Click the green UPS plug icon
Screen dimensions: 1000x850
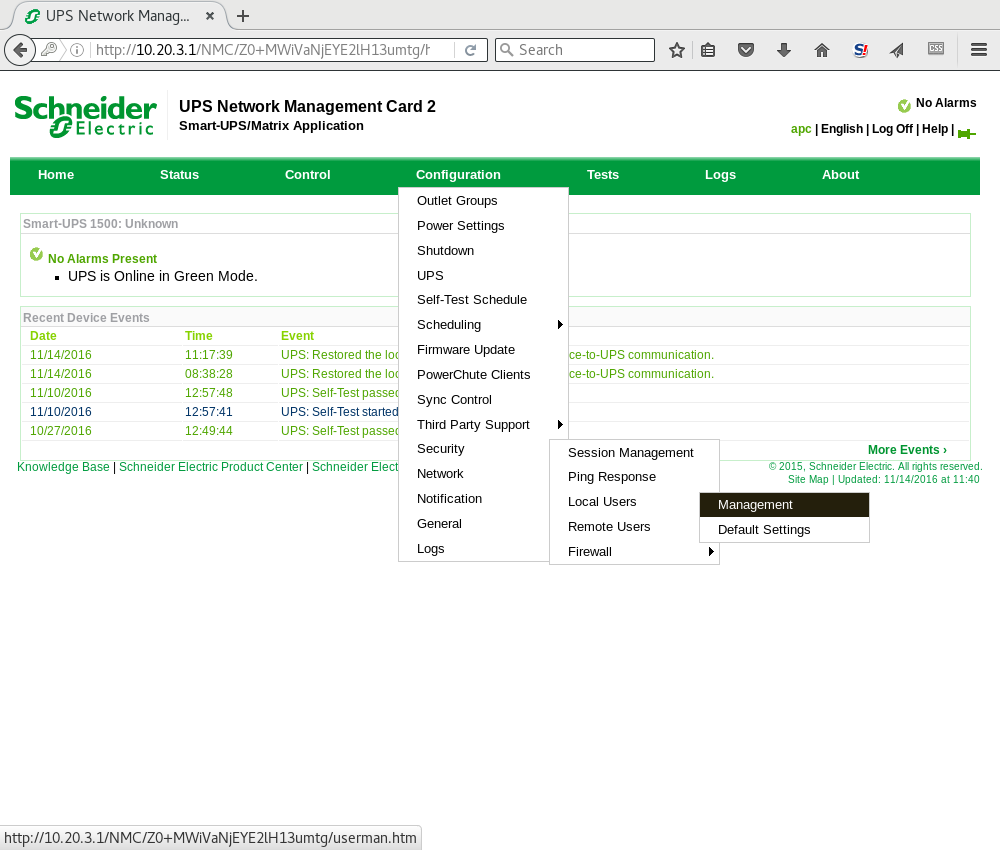(967, 133)
